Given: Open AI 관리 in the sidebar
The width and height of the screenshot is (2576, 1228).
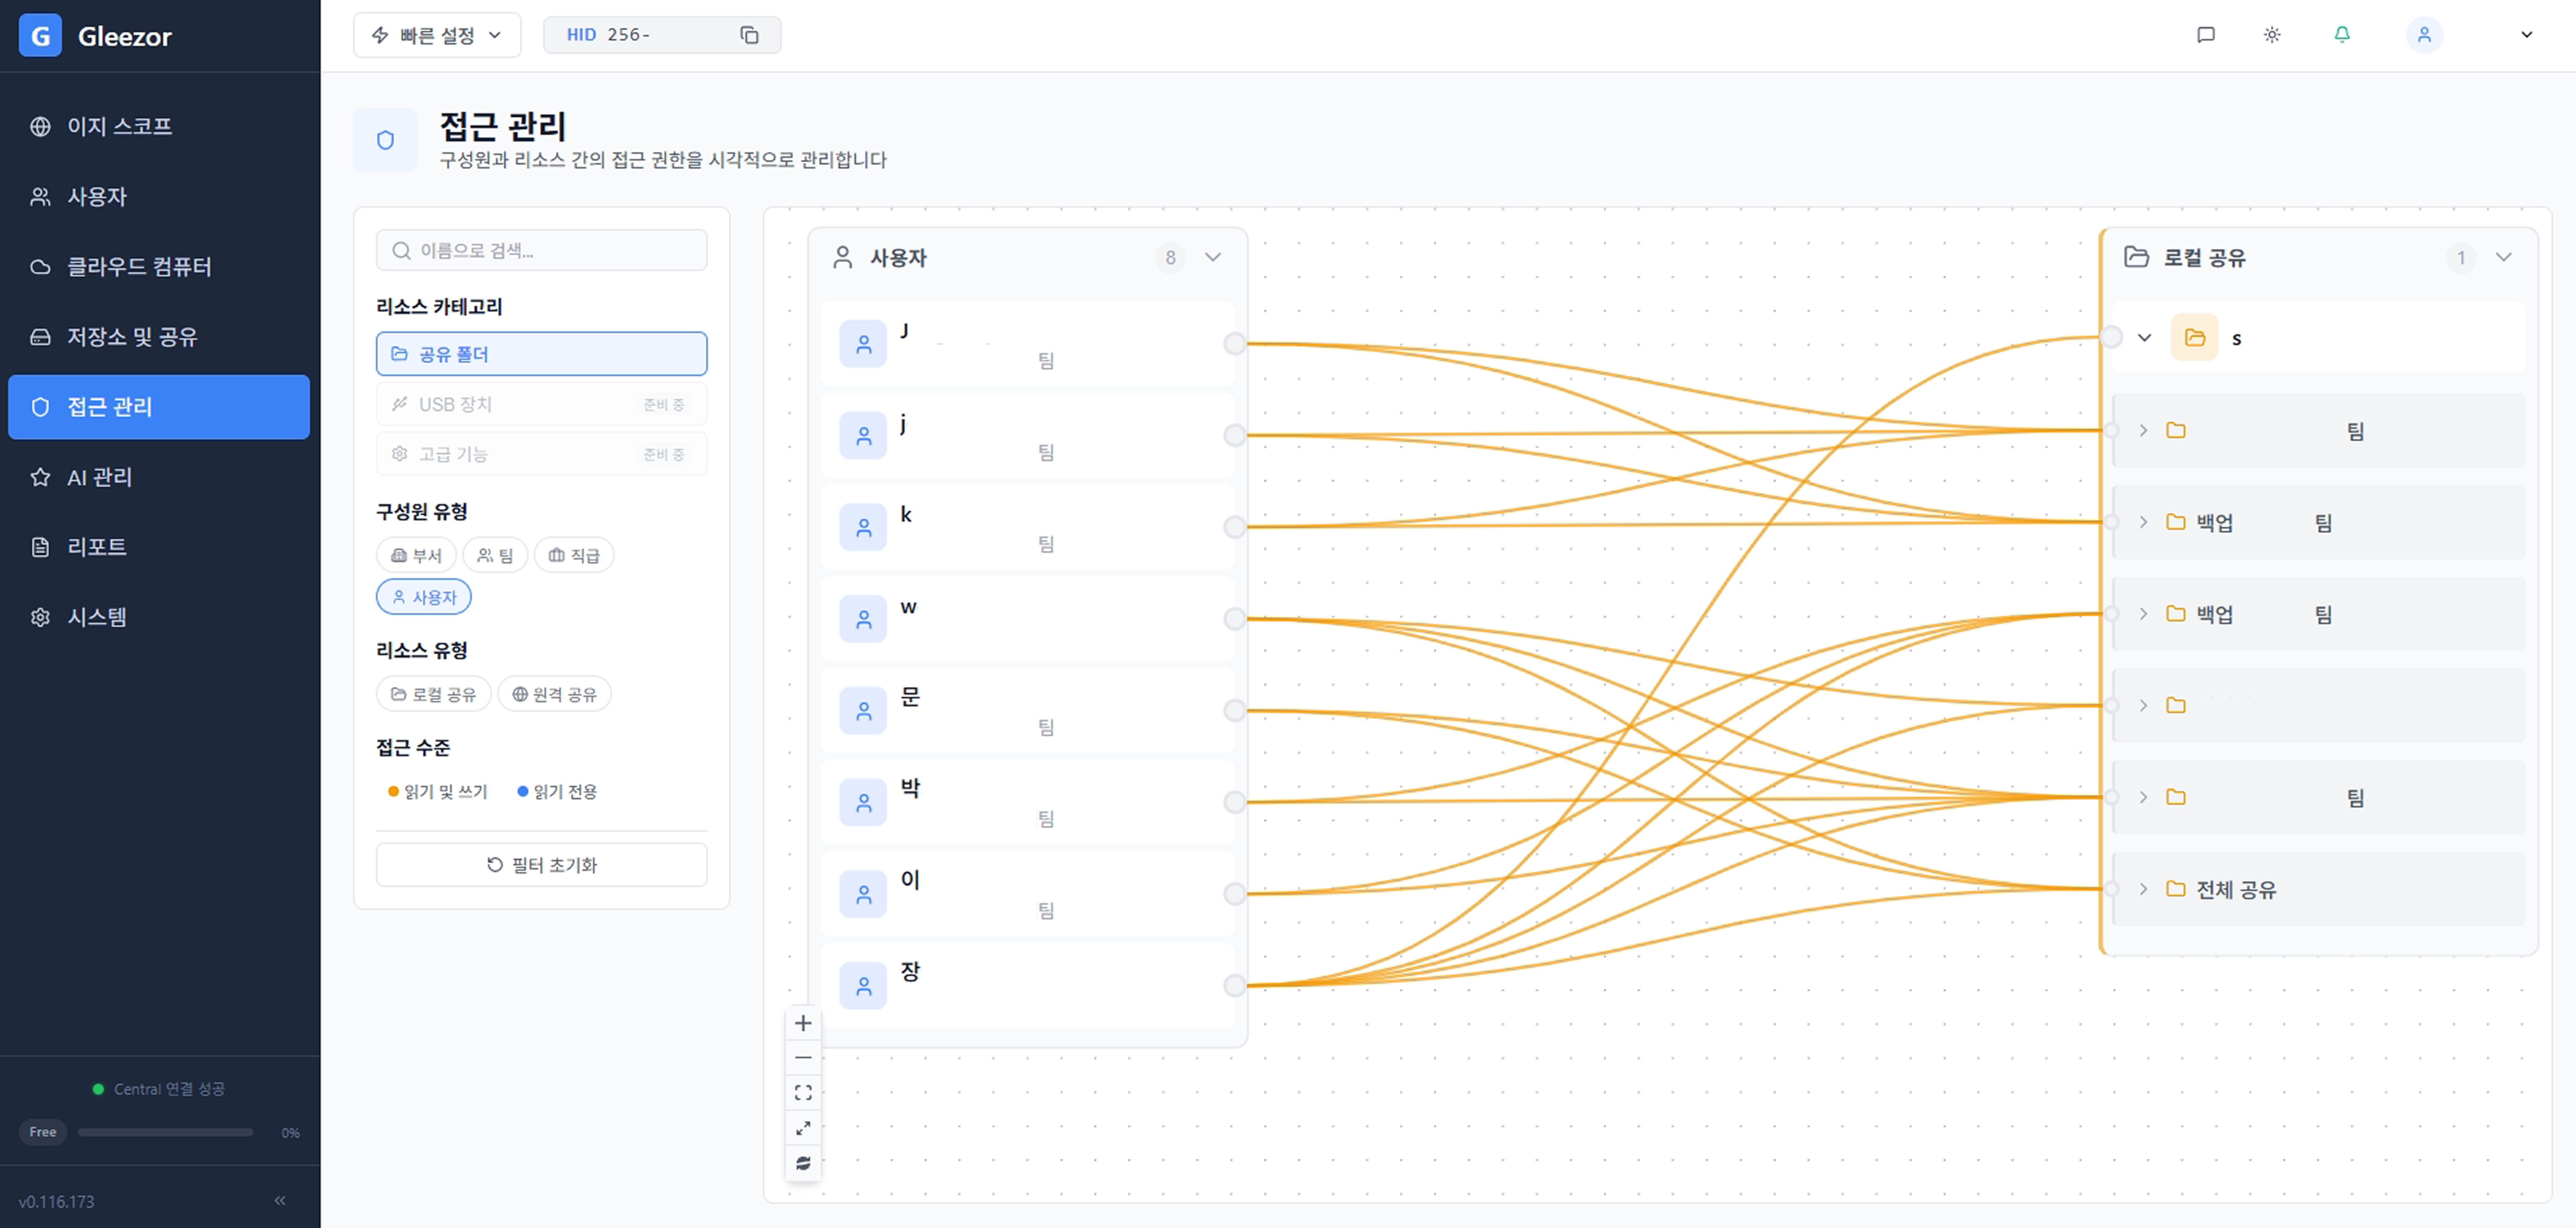Looking at the screenshot, I should pos(159,477).
